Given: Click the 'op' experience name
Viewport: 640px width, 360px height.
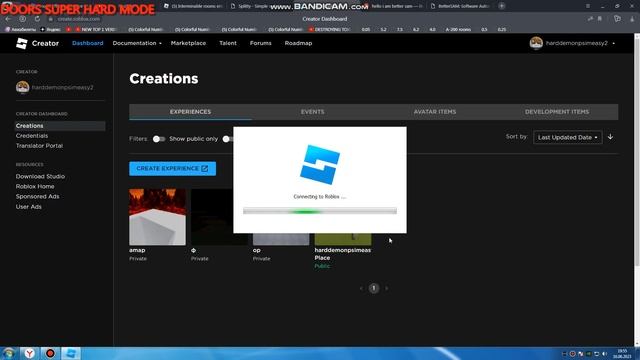Looking at the screenshot, I should (x=256, y=250).
